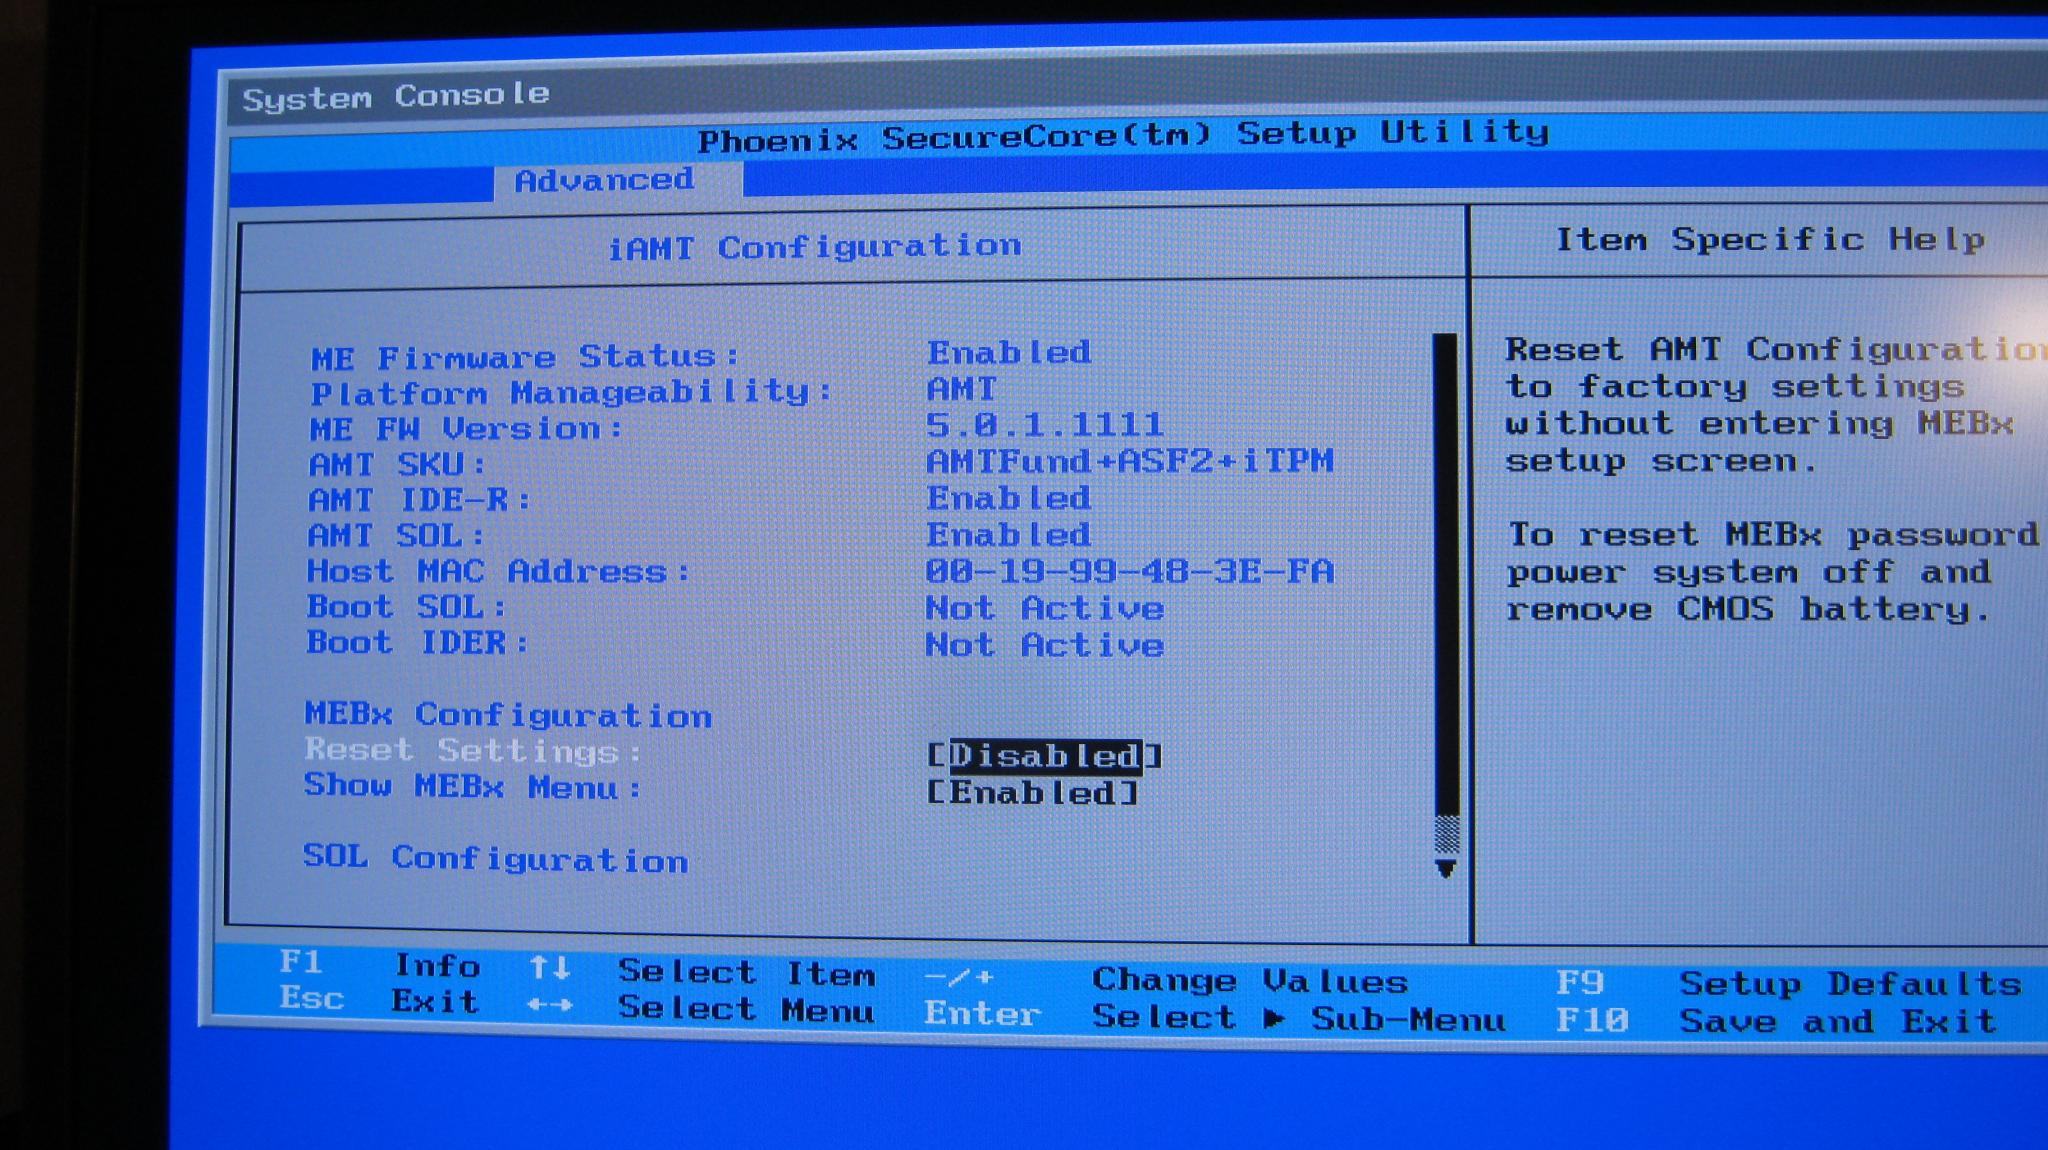Click the Host MAC Address label

(x=498, y=571)
